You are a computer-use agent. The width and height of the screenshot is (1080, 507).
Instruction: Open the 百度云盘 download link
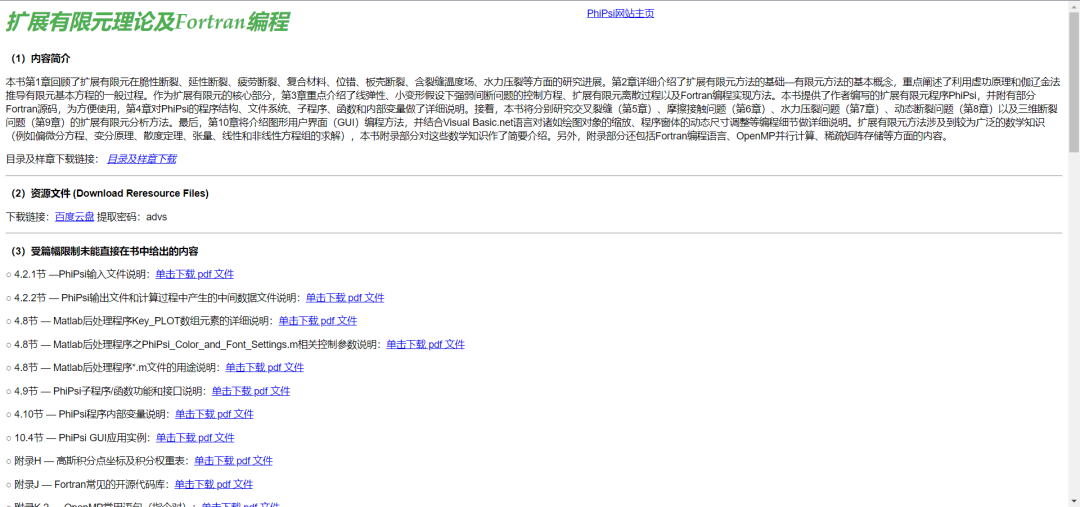pos(74,217)
